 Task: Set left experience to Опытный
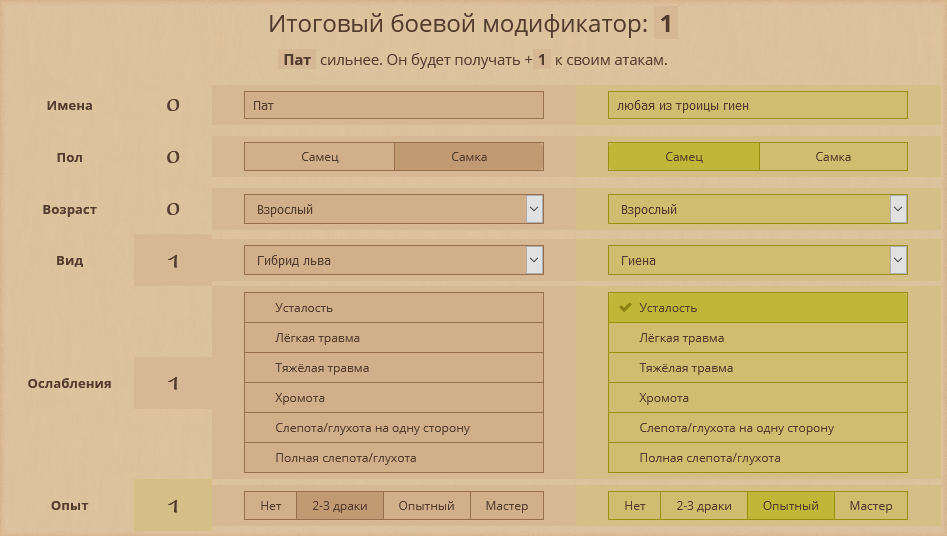point(426,506)
